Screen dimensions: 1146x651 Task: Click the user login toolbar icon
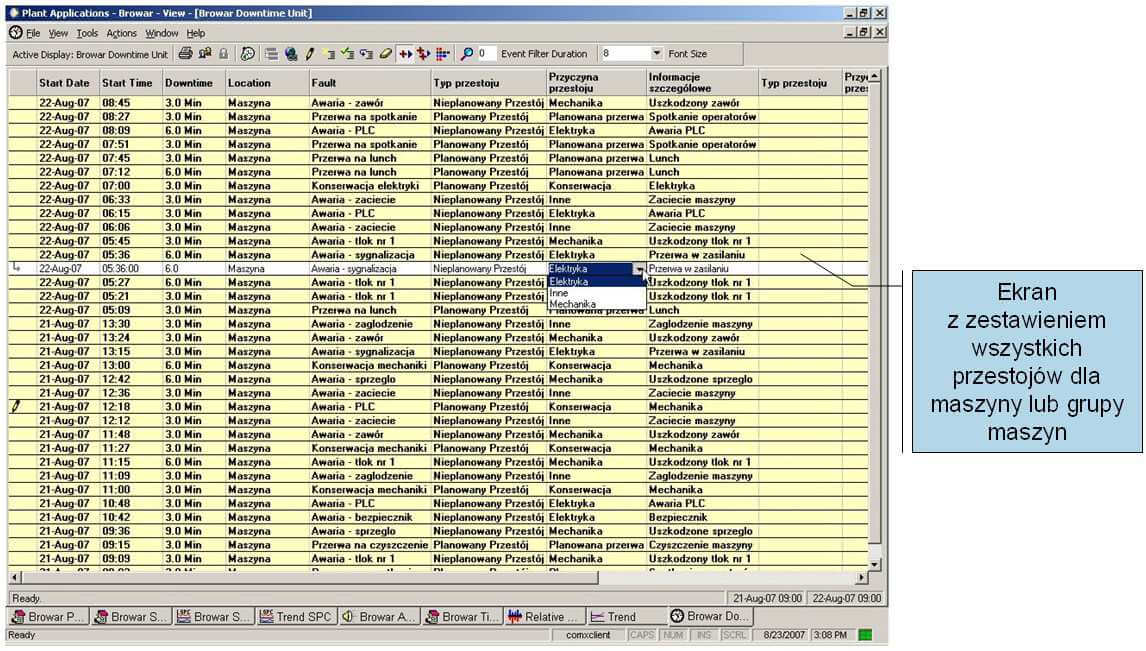(205, 53)
